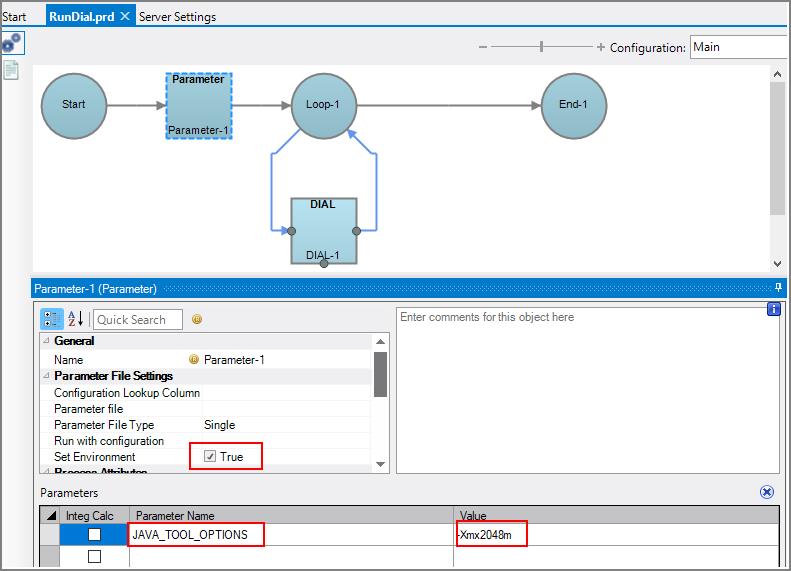Click the blue info icon in comments
Screen dimensions: 791x571
tap(773, 309)
